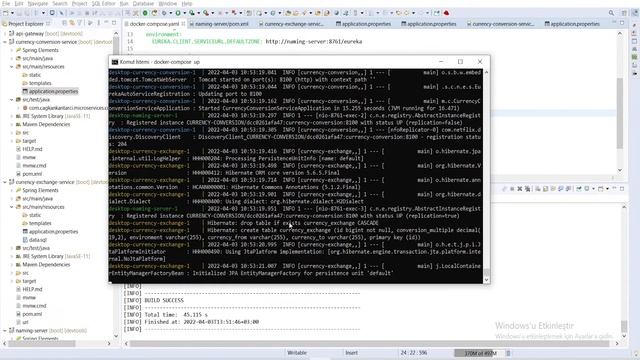Screen dimensions: 640x360
Task: Open the Project Explorer filter icon
Action: pos(80,23)
